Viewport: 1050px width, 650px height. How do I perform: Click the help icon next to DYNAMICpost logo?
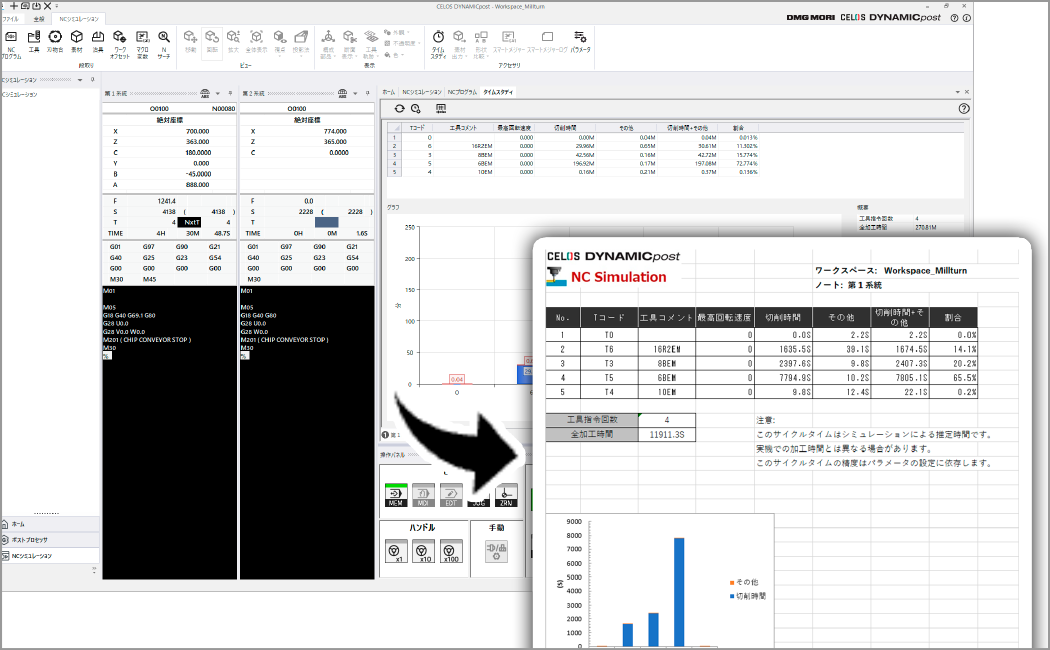[954, 18]
